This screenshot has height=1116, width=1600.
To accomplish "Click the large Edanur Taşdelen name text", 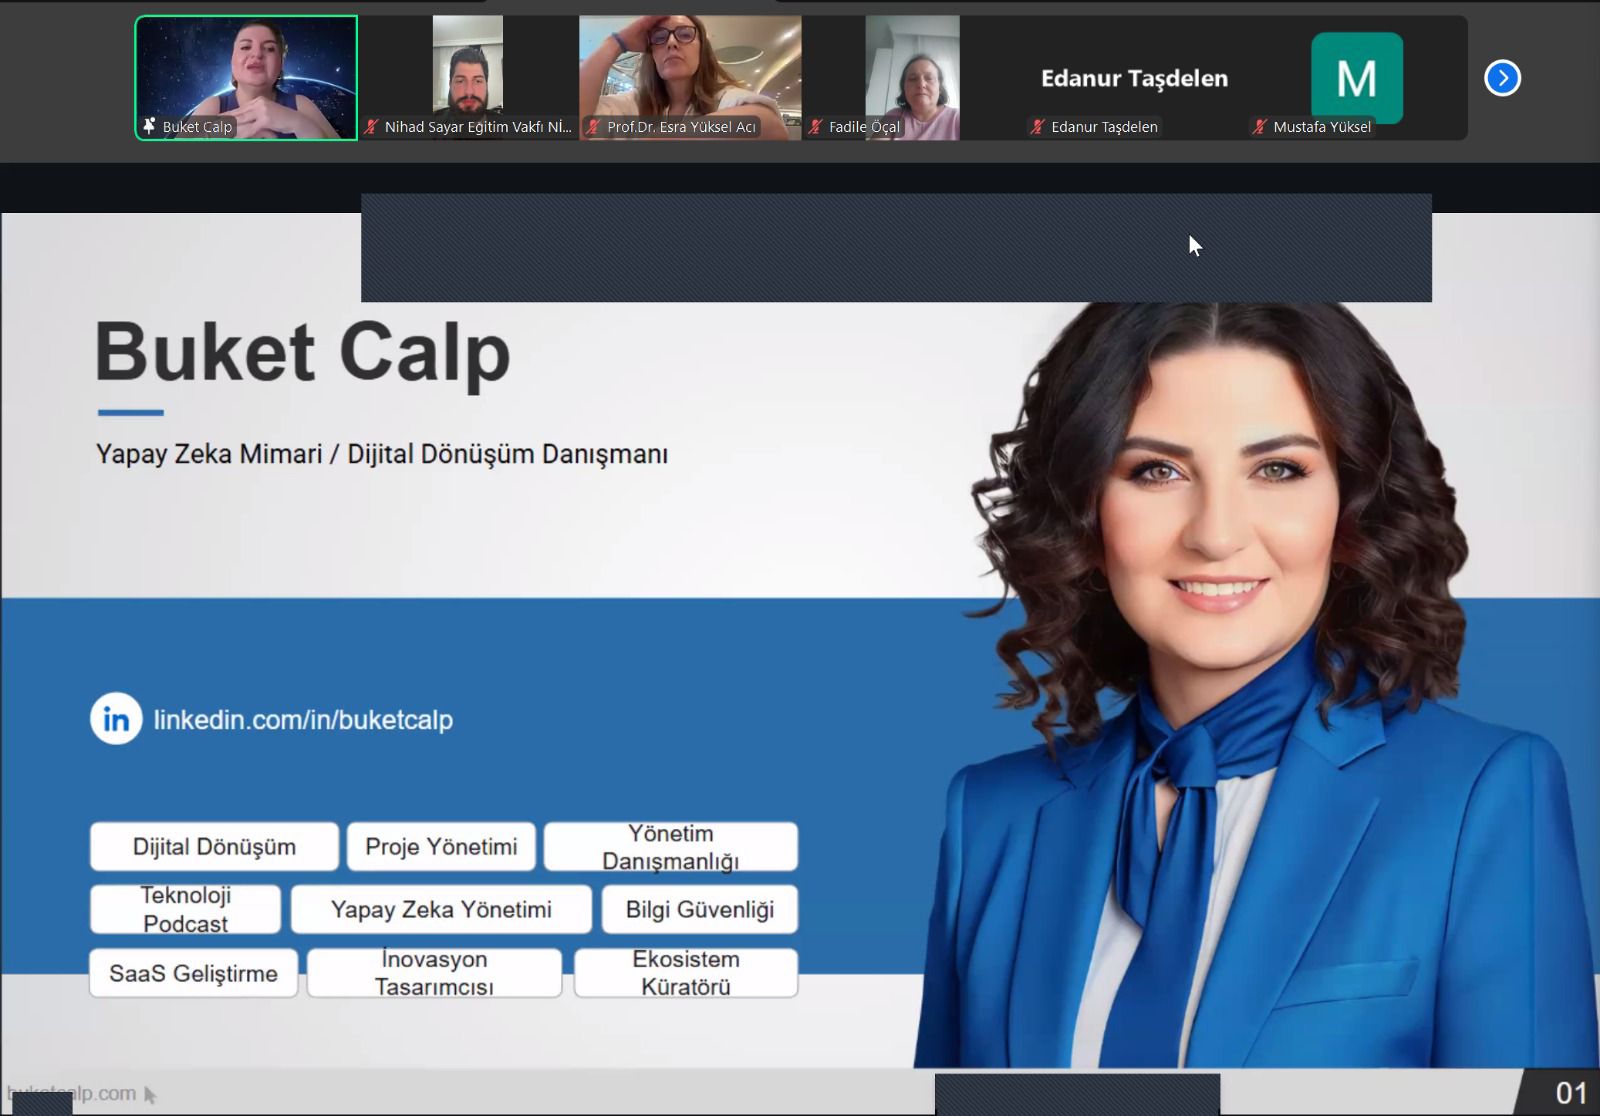I will pos(1134,78).
